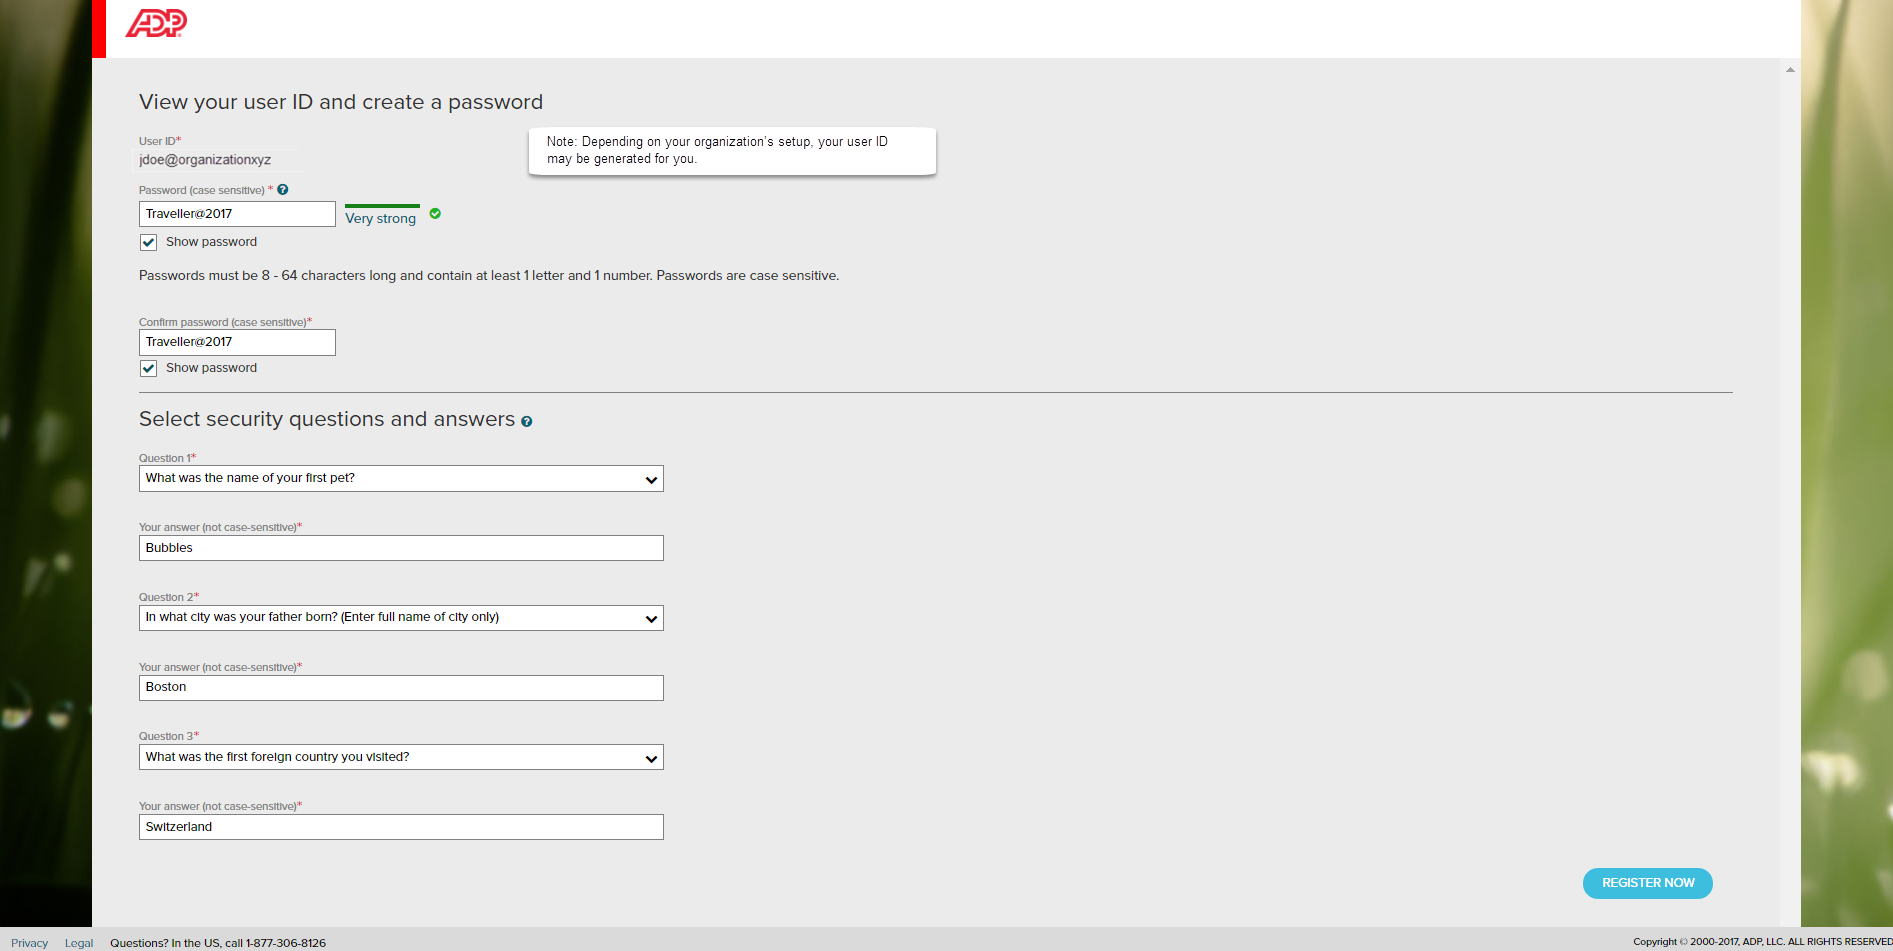
Task: Click the ADP logo
Action: point(156,23)
